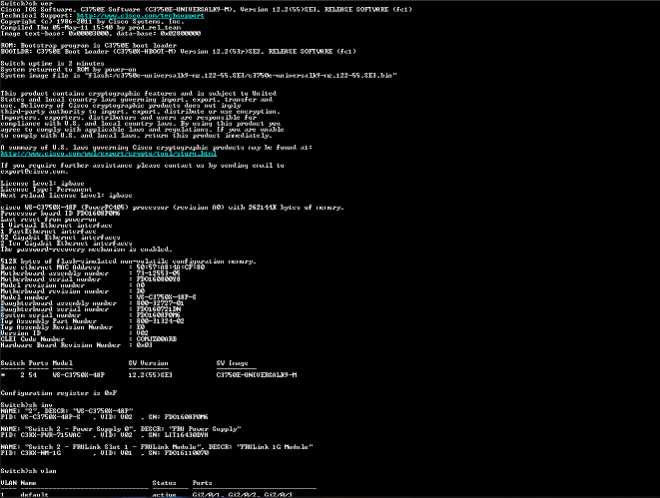Click 'System returned to ROM by power-on'
Image resolution: width=660 pixels, height=498 pixels.
pos(68,69)
